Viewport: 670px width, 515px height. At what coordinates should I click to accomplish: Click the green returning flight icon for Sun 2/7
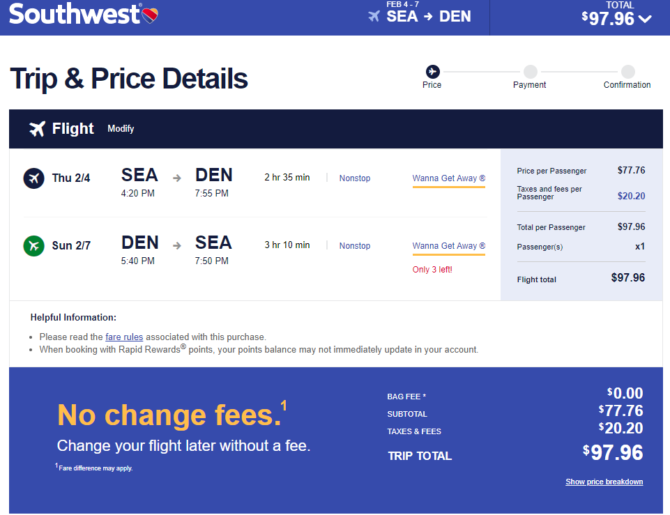coord(34,246)
